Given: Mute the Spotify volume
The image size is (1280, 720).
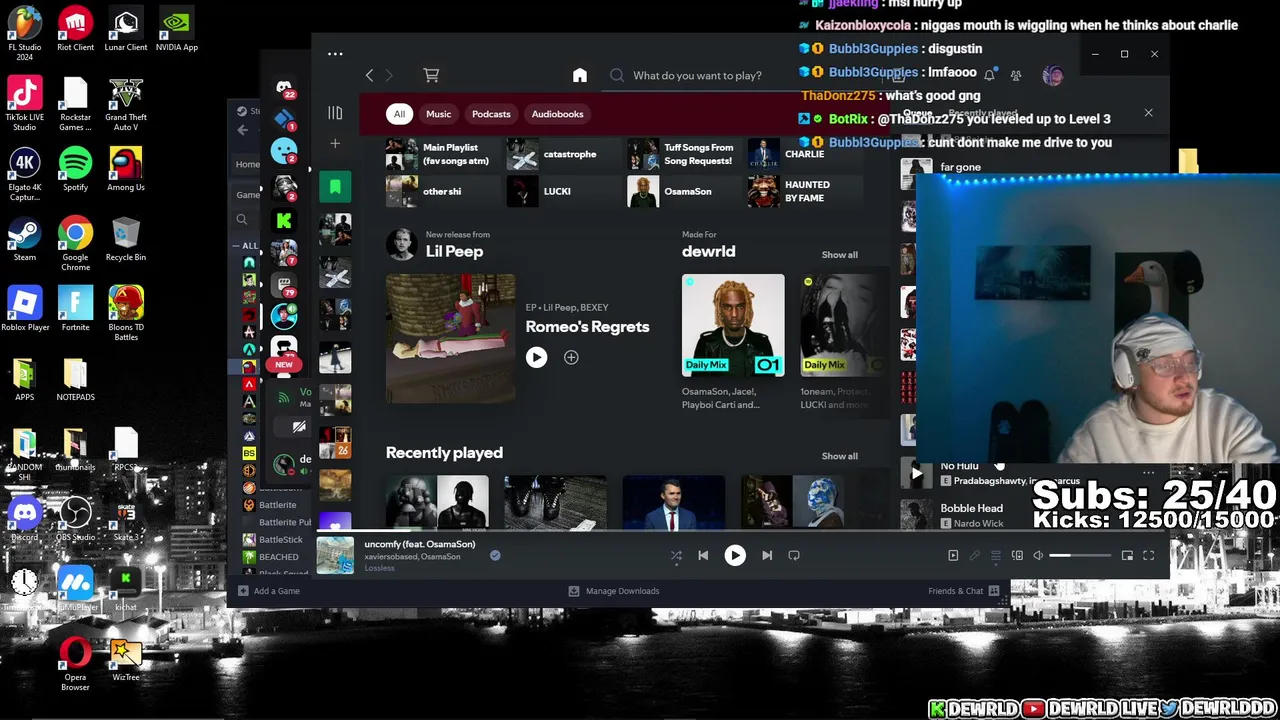Looking at the screenshot, I should tap(1038, 555).
